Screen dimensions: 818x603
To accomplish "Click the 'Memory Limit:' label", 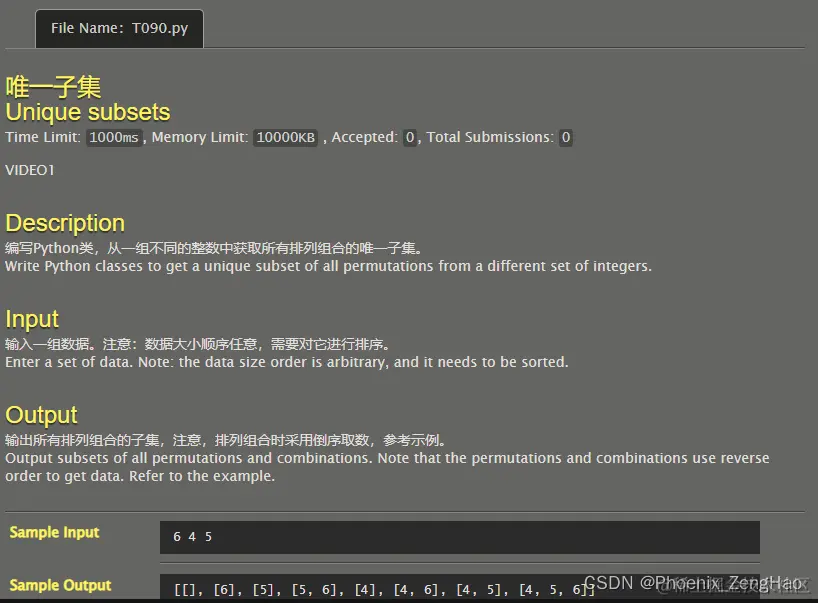I will point(200,137).
